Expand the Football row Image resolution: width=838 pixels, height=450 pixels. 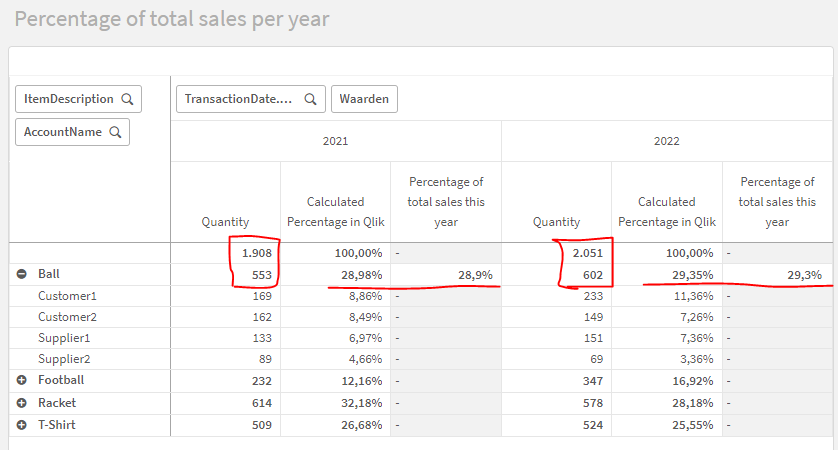pos(22,381)
